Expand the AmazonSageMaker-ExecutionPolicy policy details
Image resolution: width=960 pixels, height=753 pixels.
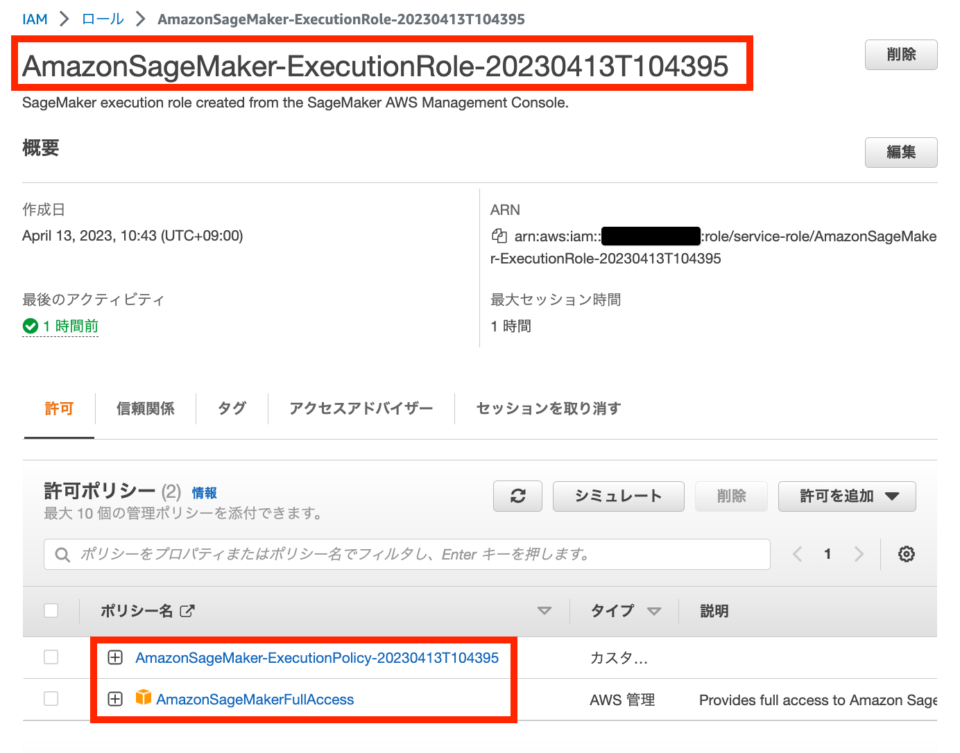coord(115,657)
